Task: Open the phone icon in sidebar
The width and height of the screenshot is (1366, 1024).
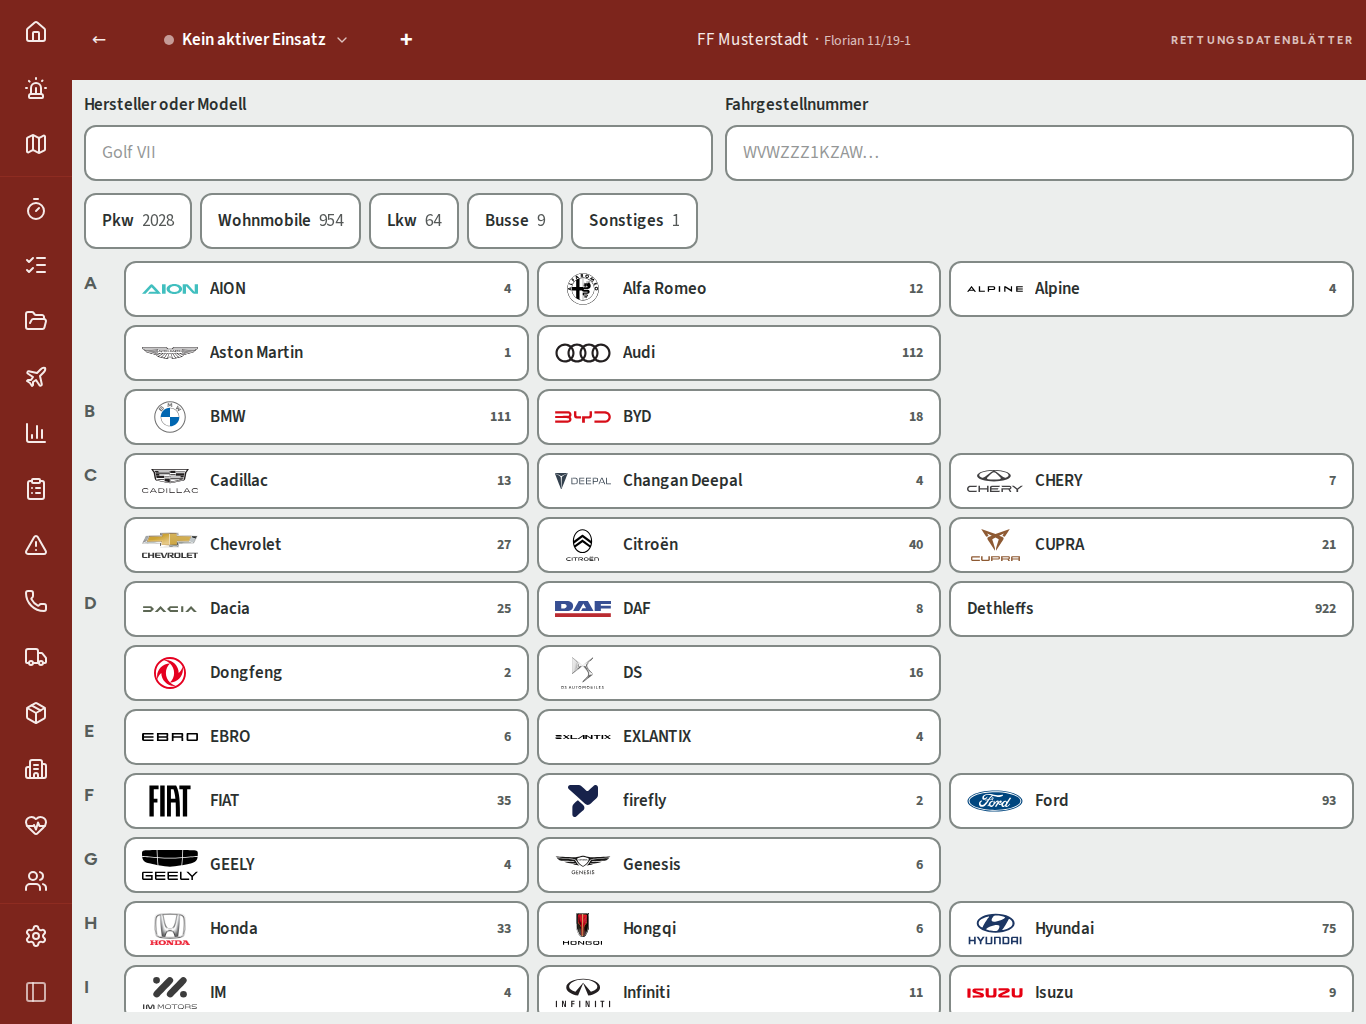Action: click(36, 601)
